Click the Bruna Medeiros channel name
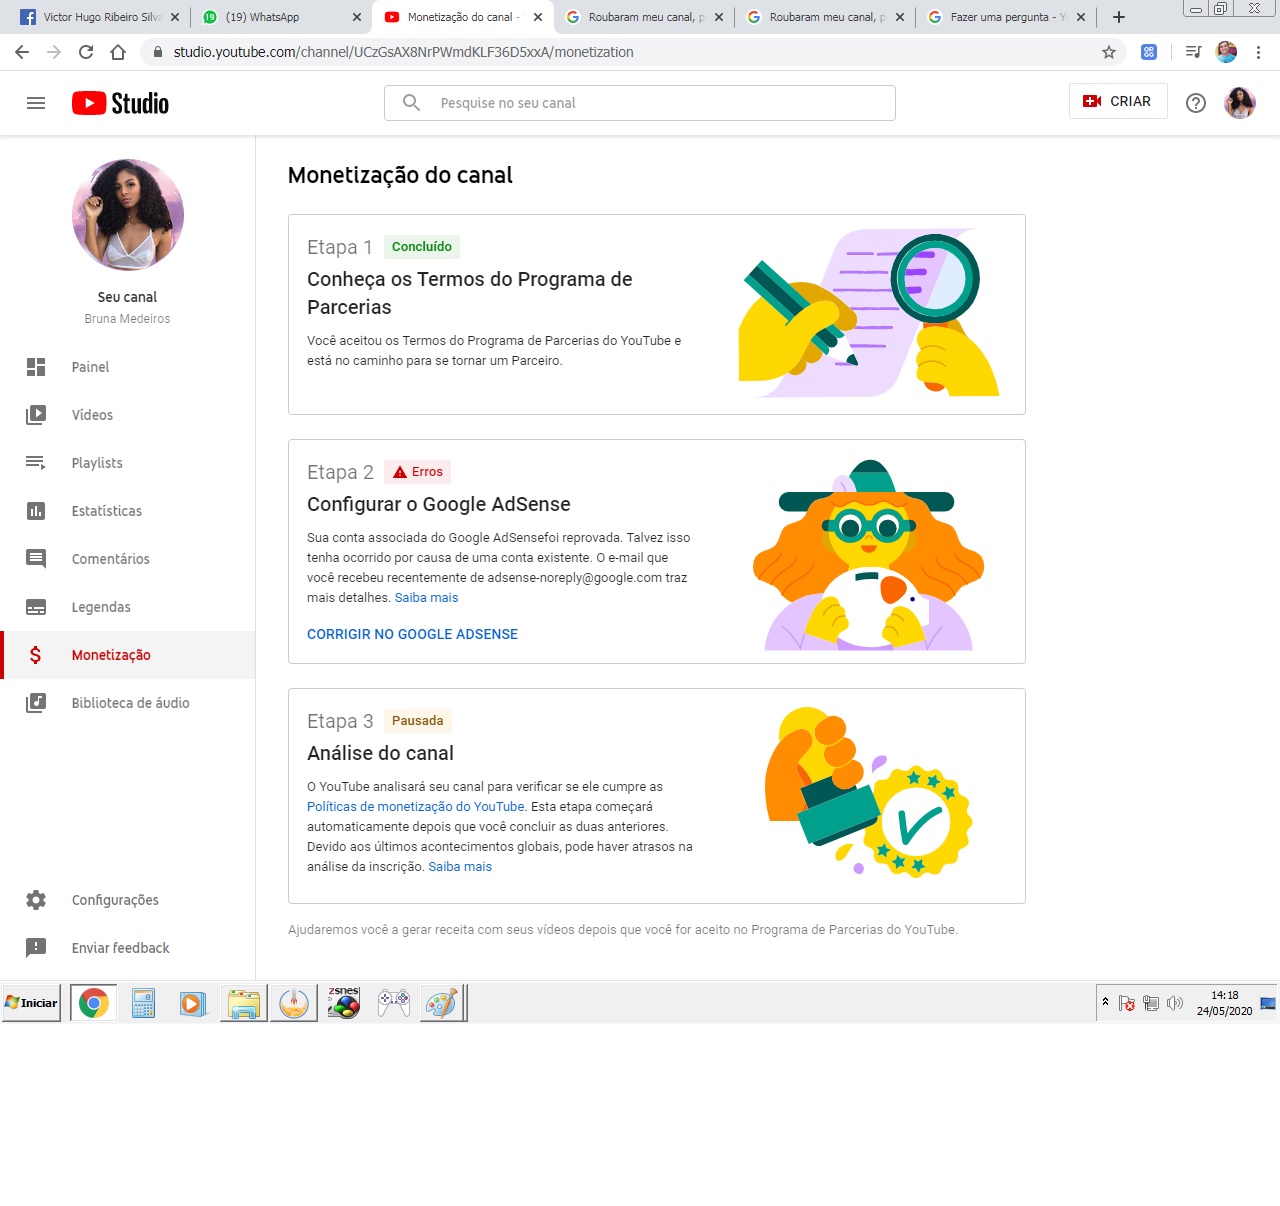The height and width of the screenshot is (1206, 1280). (x=127, y=319)
